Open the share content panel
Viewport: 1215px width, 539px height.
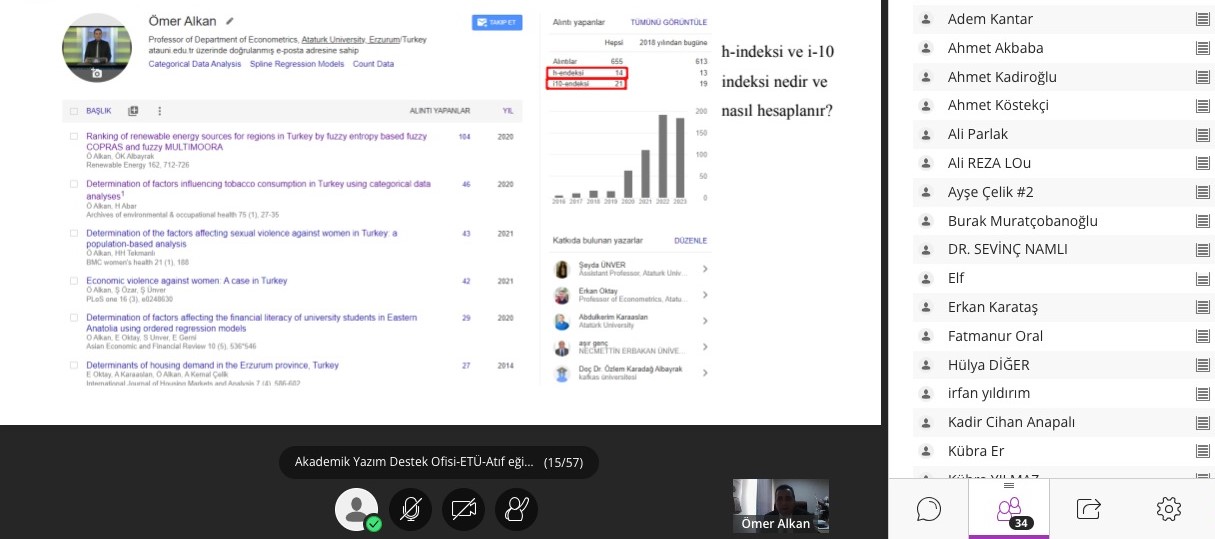pyautogui.click(x=1088, y=509)
